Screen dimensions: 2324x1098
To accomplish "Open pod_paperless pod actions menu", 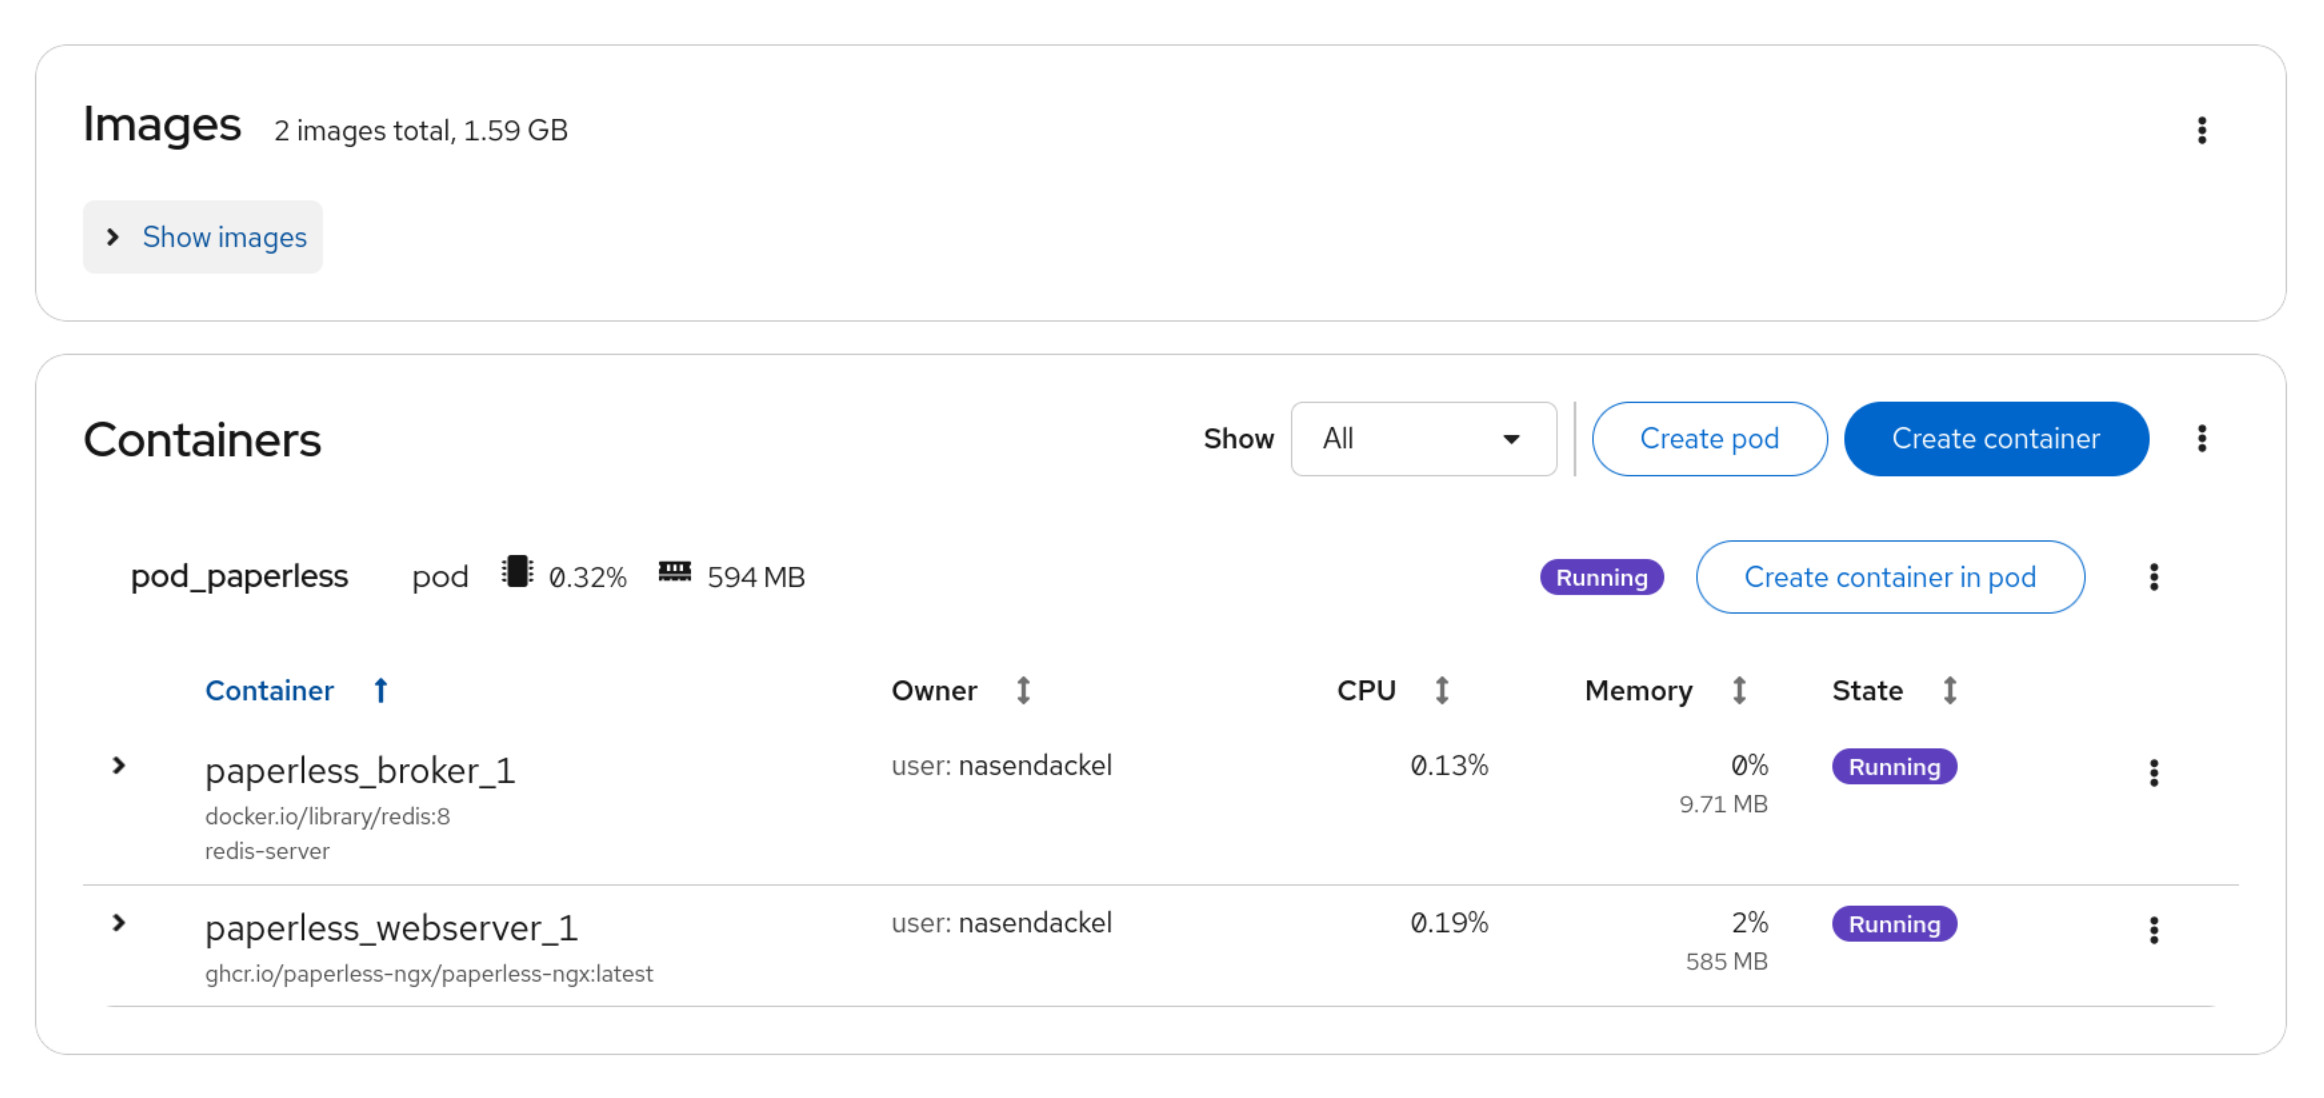I will 2153,577.
